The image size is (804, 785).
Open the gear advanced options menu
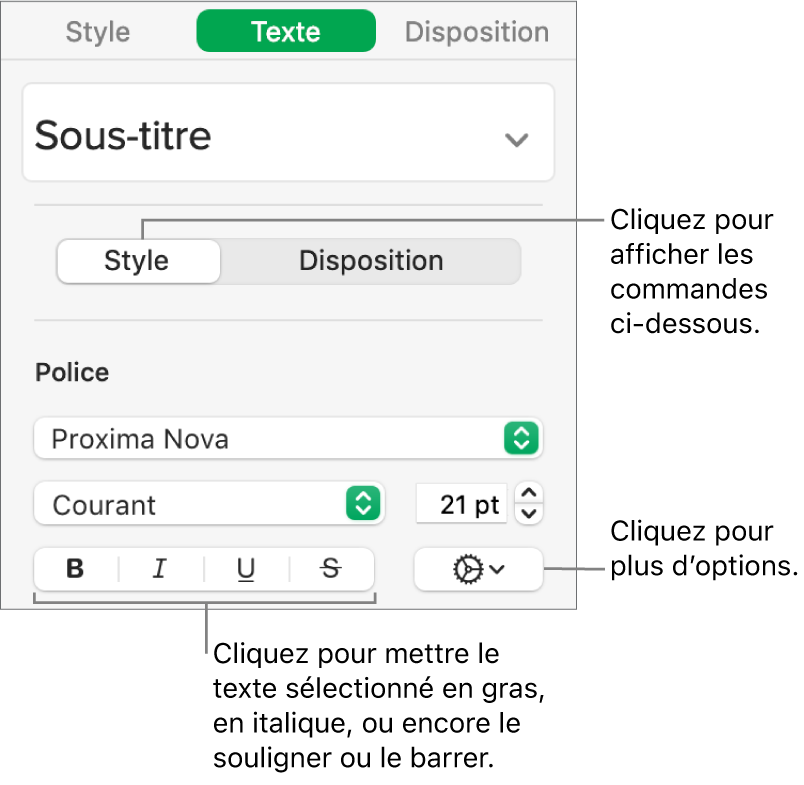478,569
